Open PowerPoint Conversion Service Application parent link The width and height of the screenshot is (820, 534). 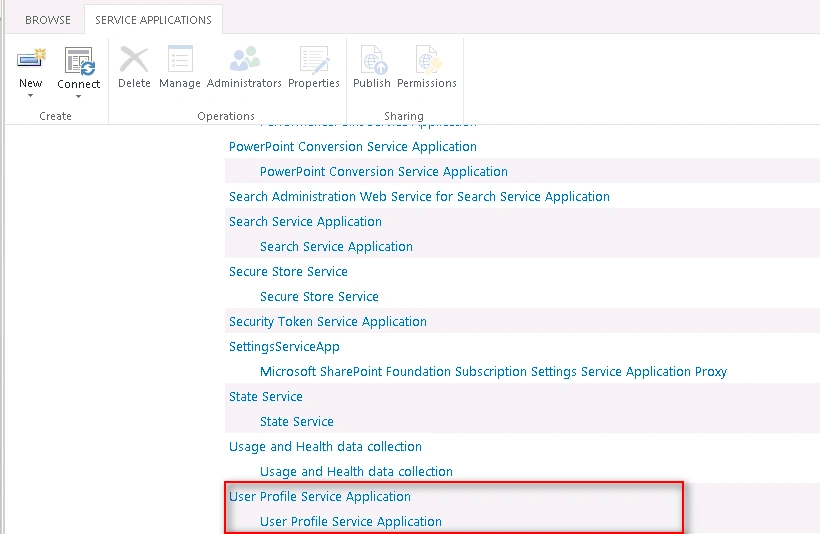353,146
